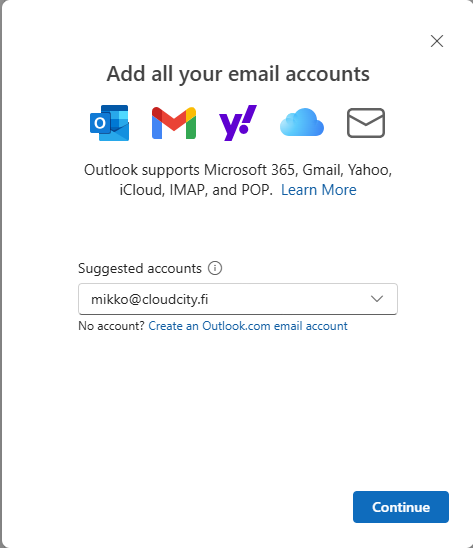Image resolution: width=473 pixels, height=548 pixels.
Task: Select the mikko@cloudcity.fi account field
Action: [x=238, y=299]
